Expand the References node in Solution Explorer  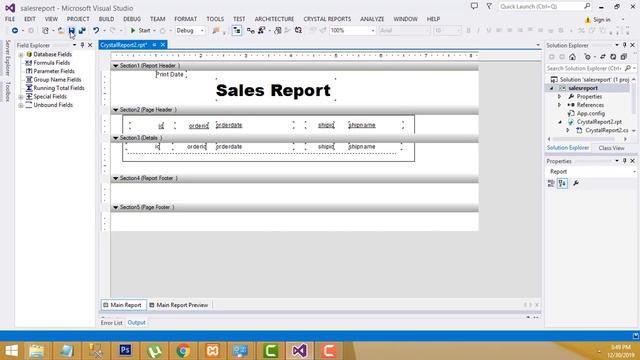pos(560,105)
